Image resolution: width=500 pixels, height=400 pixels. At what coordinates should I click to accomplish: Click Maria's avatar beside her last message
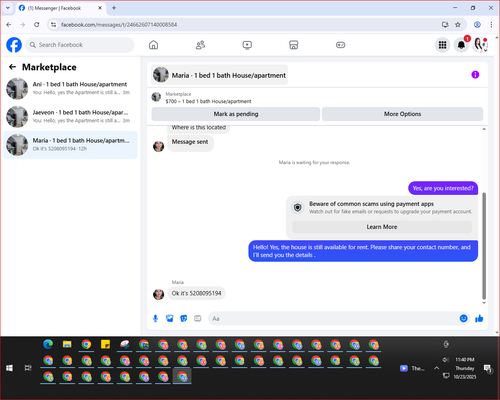(158, 294)
